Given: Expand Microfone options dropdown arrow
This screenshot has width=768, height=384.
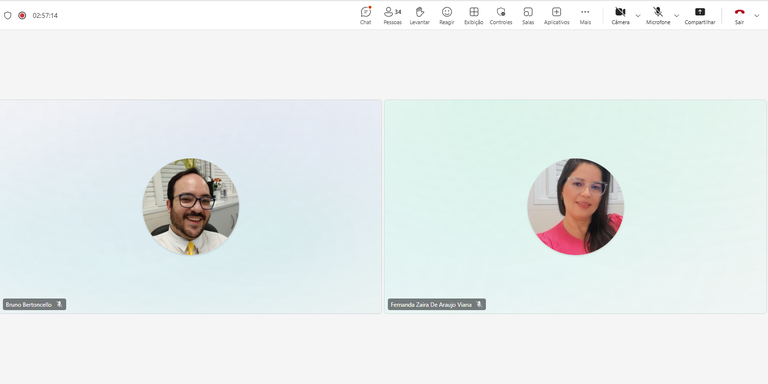Looking at the screenshot, I should [x=676, y=16].
